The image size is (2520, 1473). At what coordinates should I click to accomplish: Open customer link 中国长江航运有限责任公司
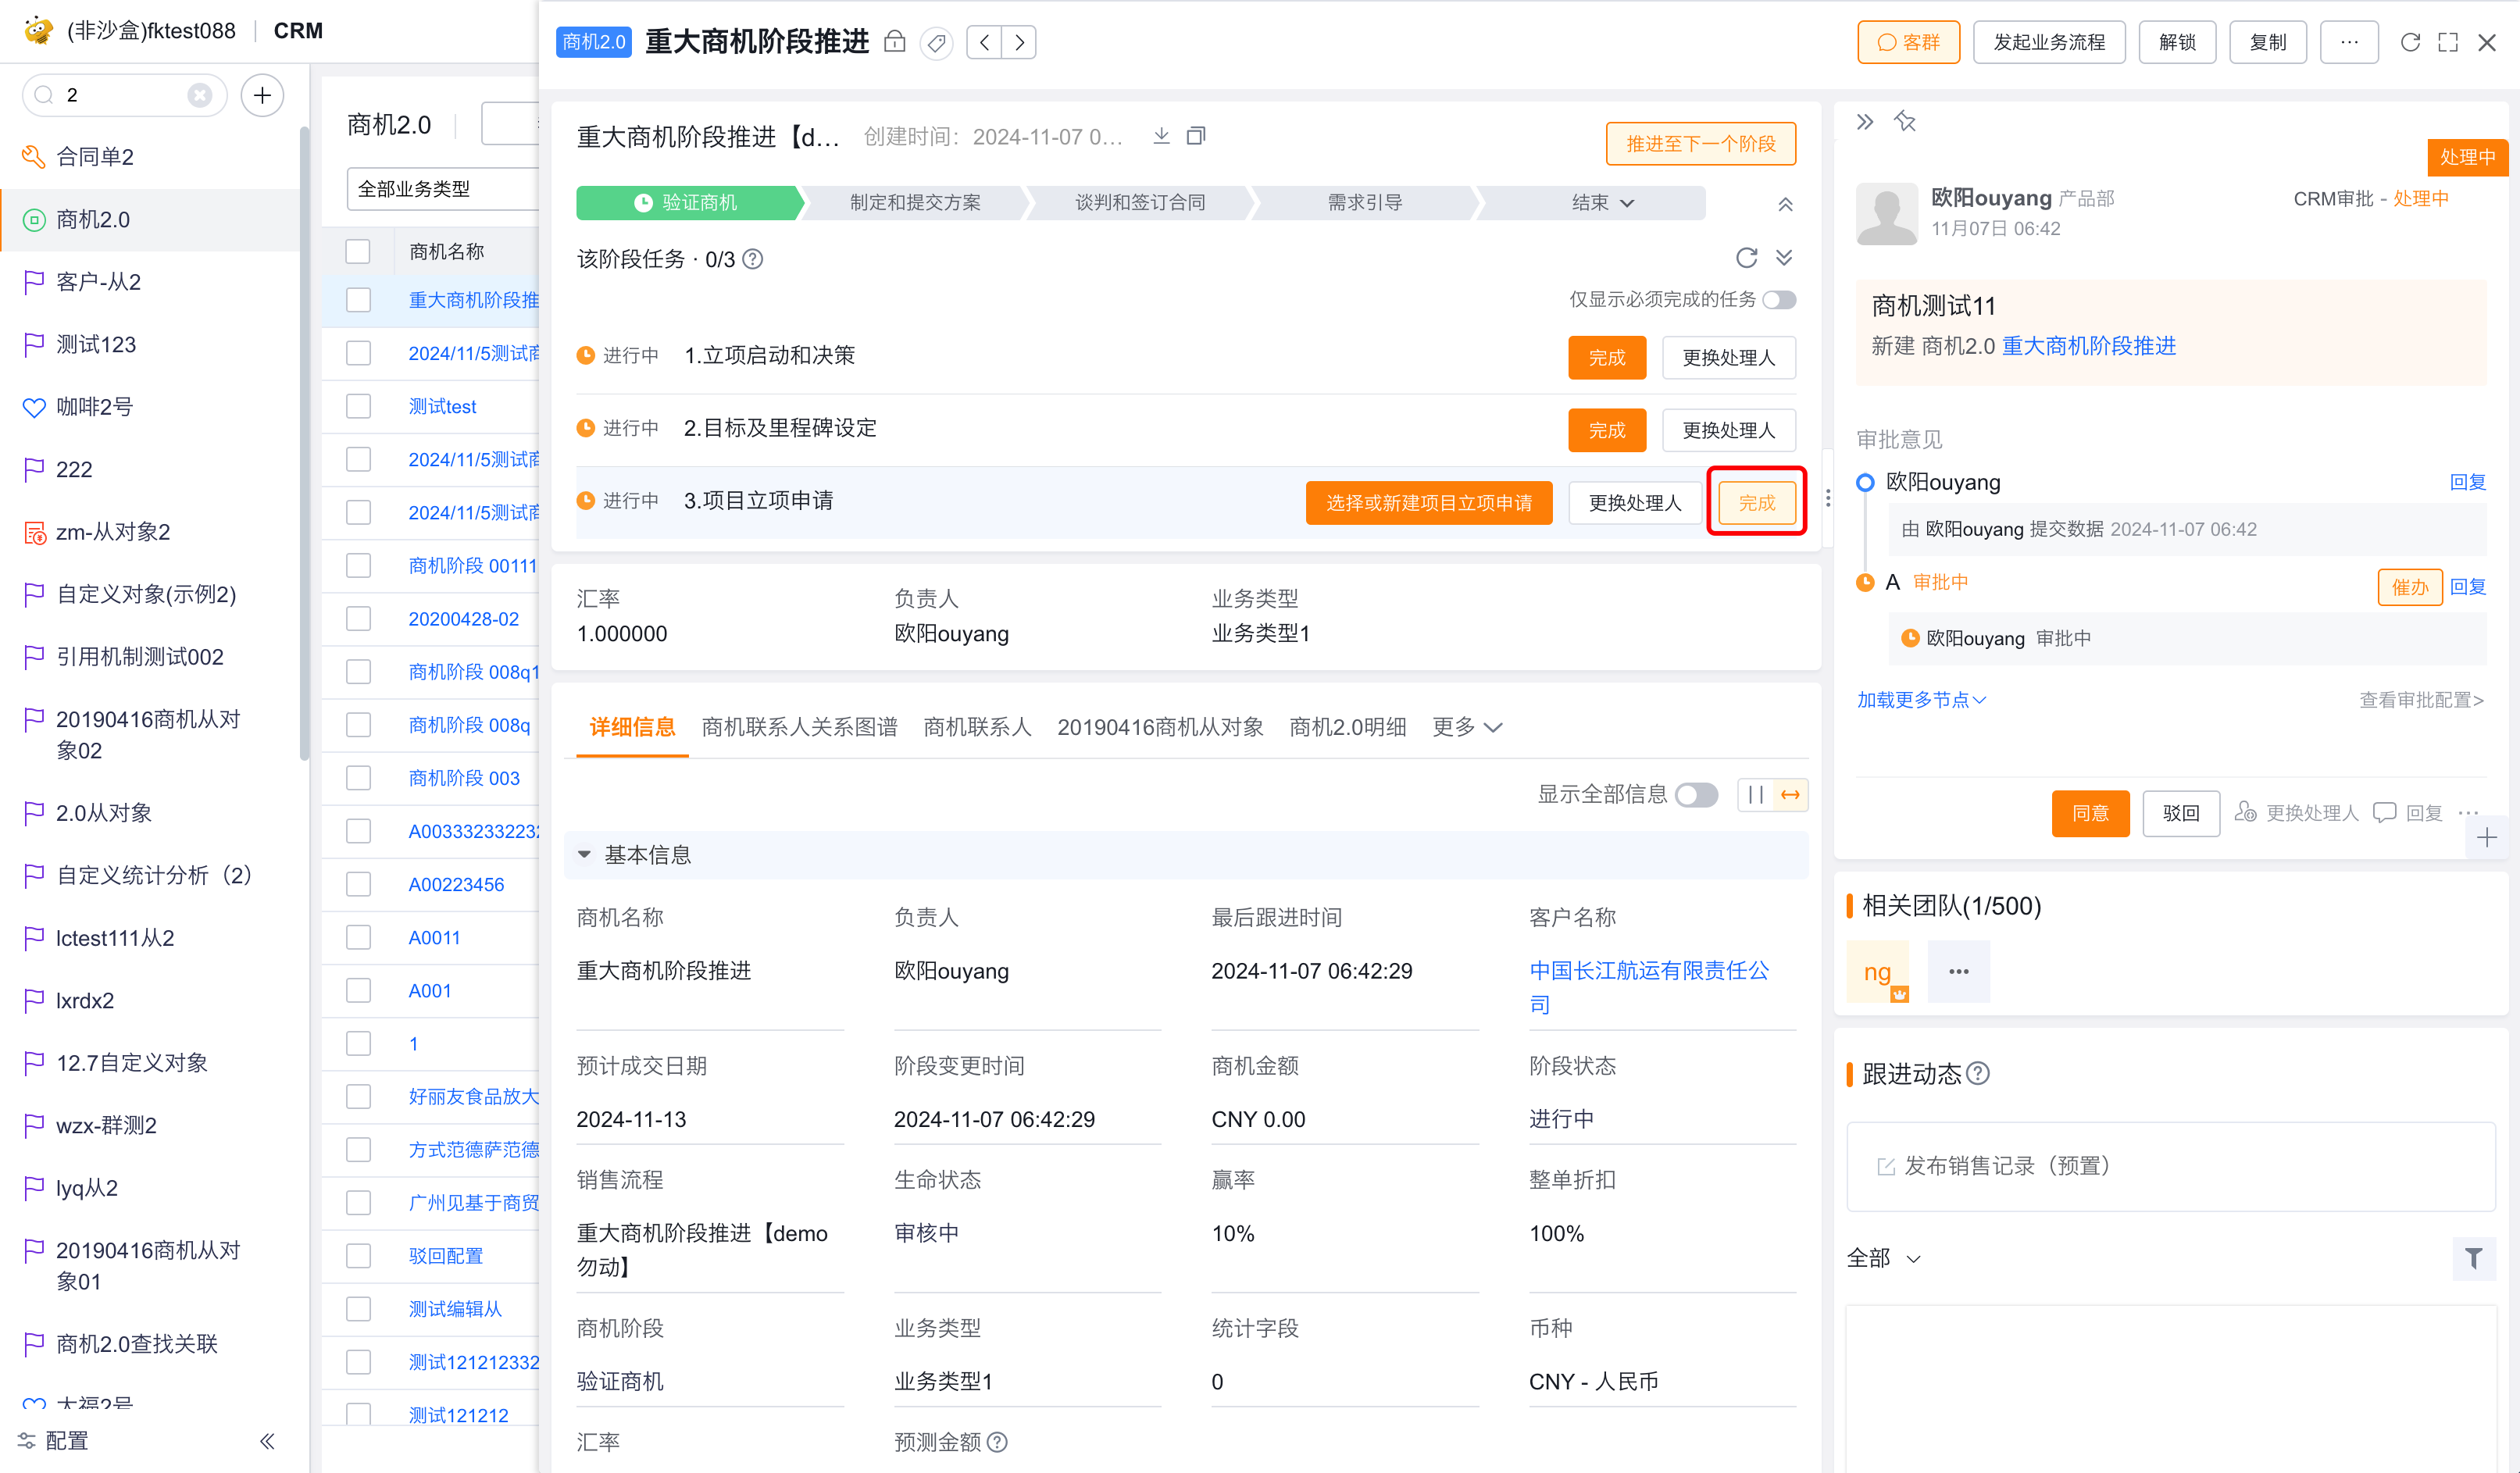pos(1649,987)
